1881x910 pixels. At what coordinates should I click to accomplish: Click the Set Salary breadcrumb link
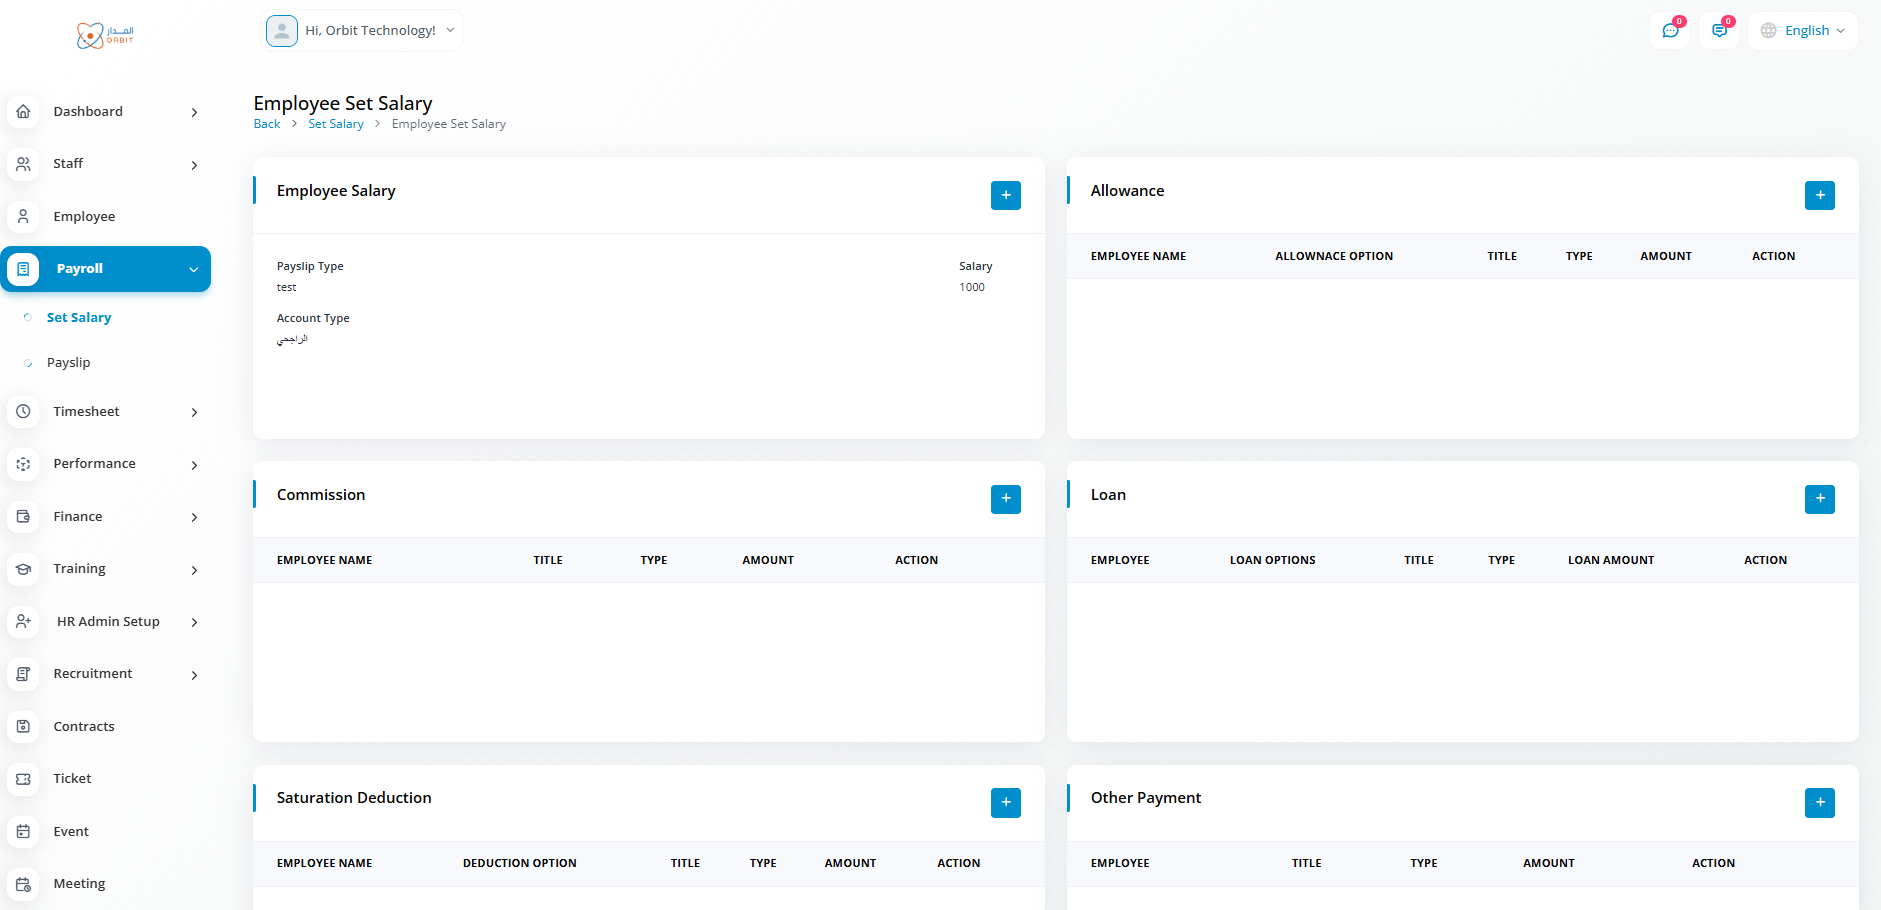pos(335,124)
